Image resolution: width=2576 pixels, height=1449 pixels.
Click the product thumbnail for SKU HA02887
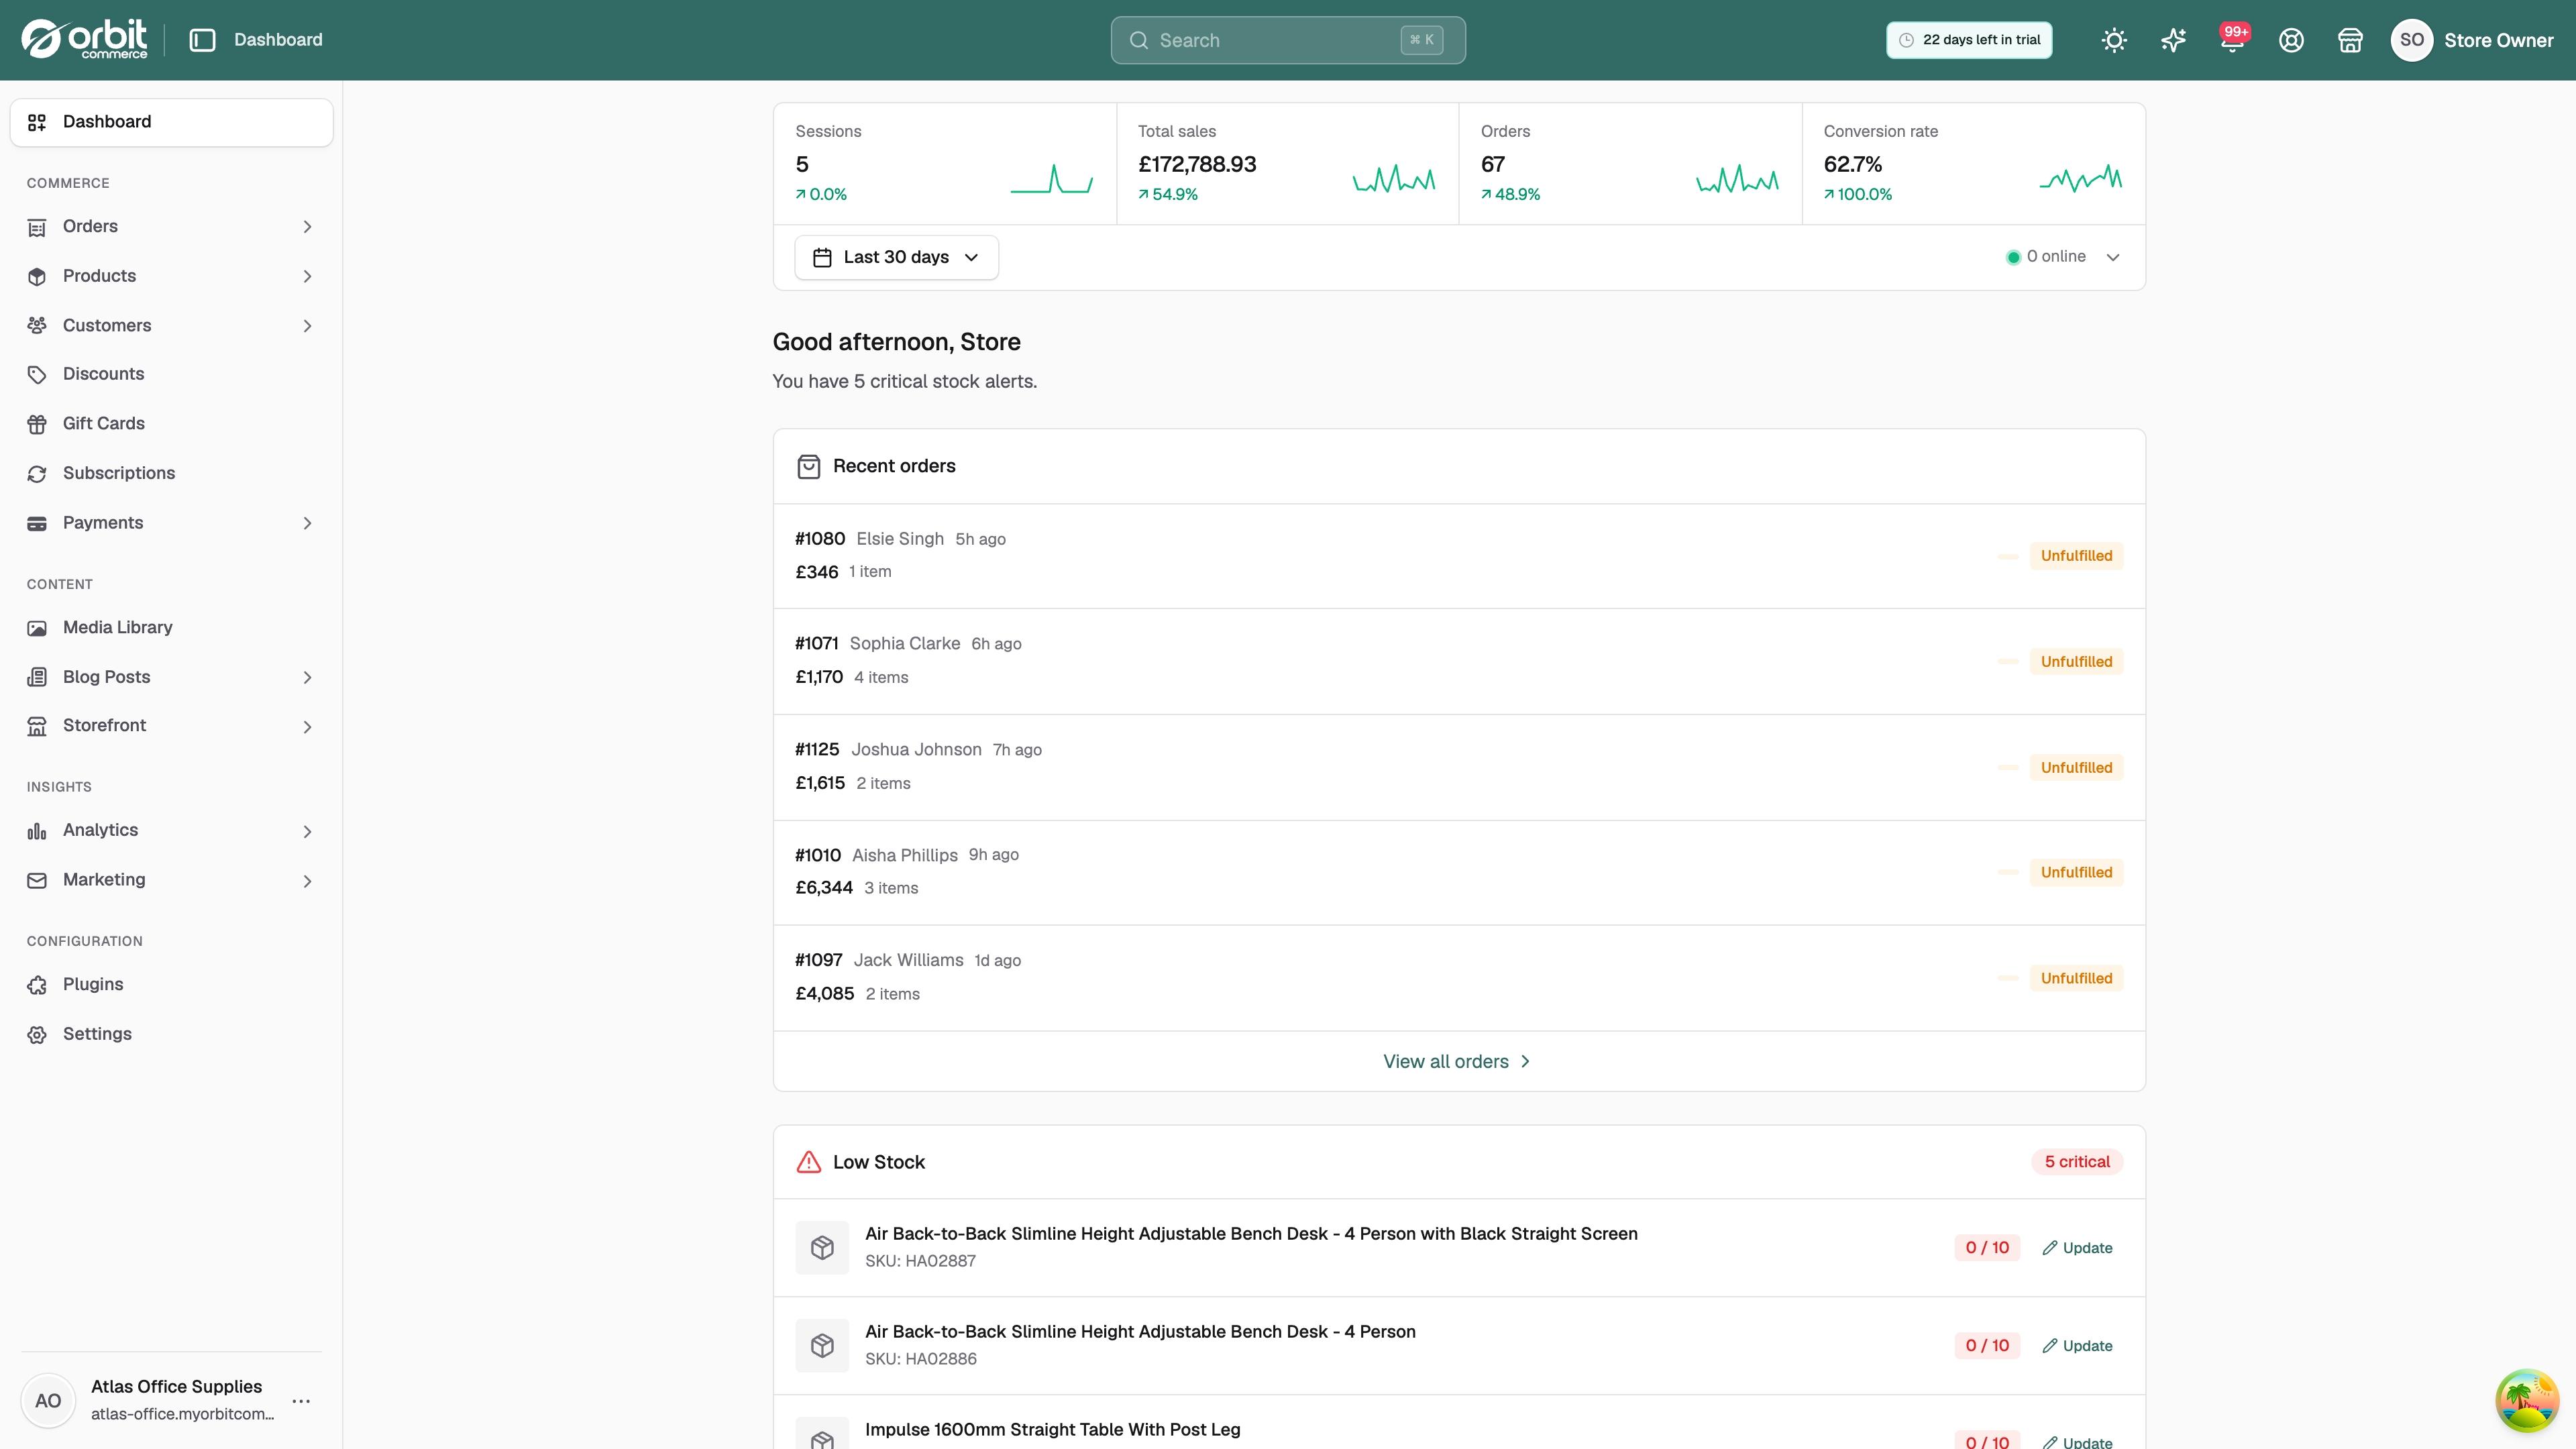click(822, 1247)
